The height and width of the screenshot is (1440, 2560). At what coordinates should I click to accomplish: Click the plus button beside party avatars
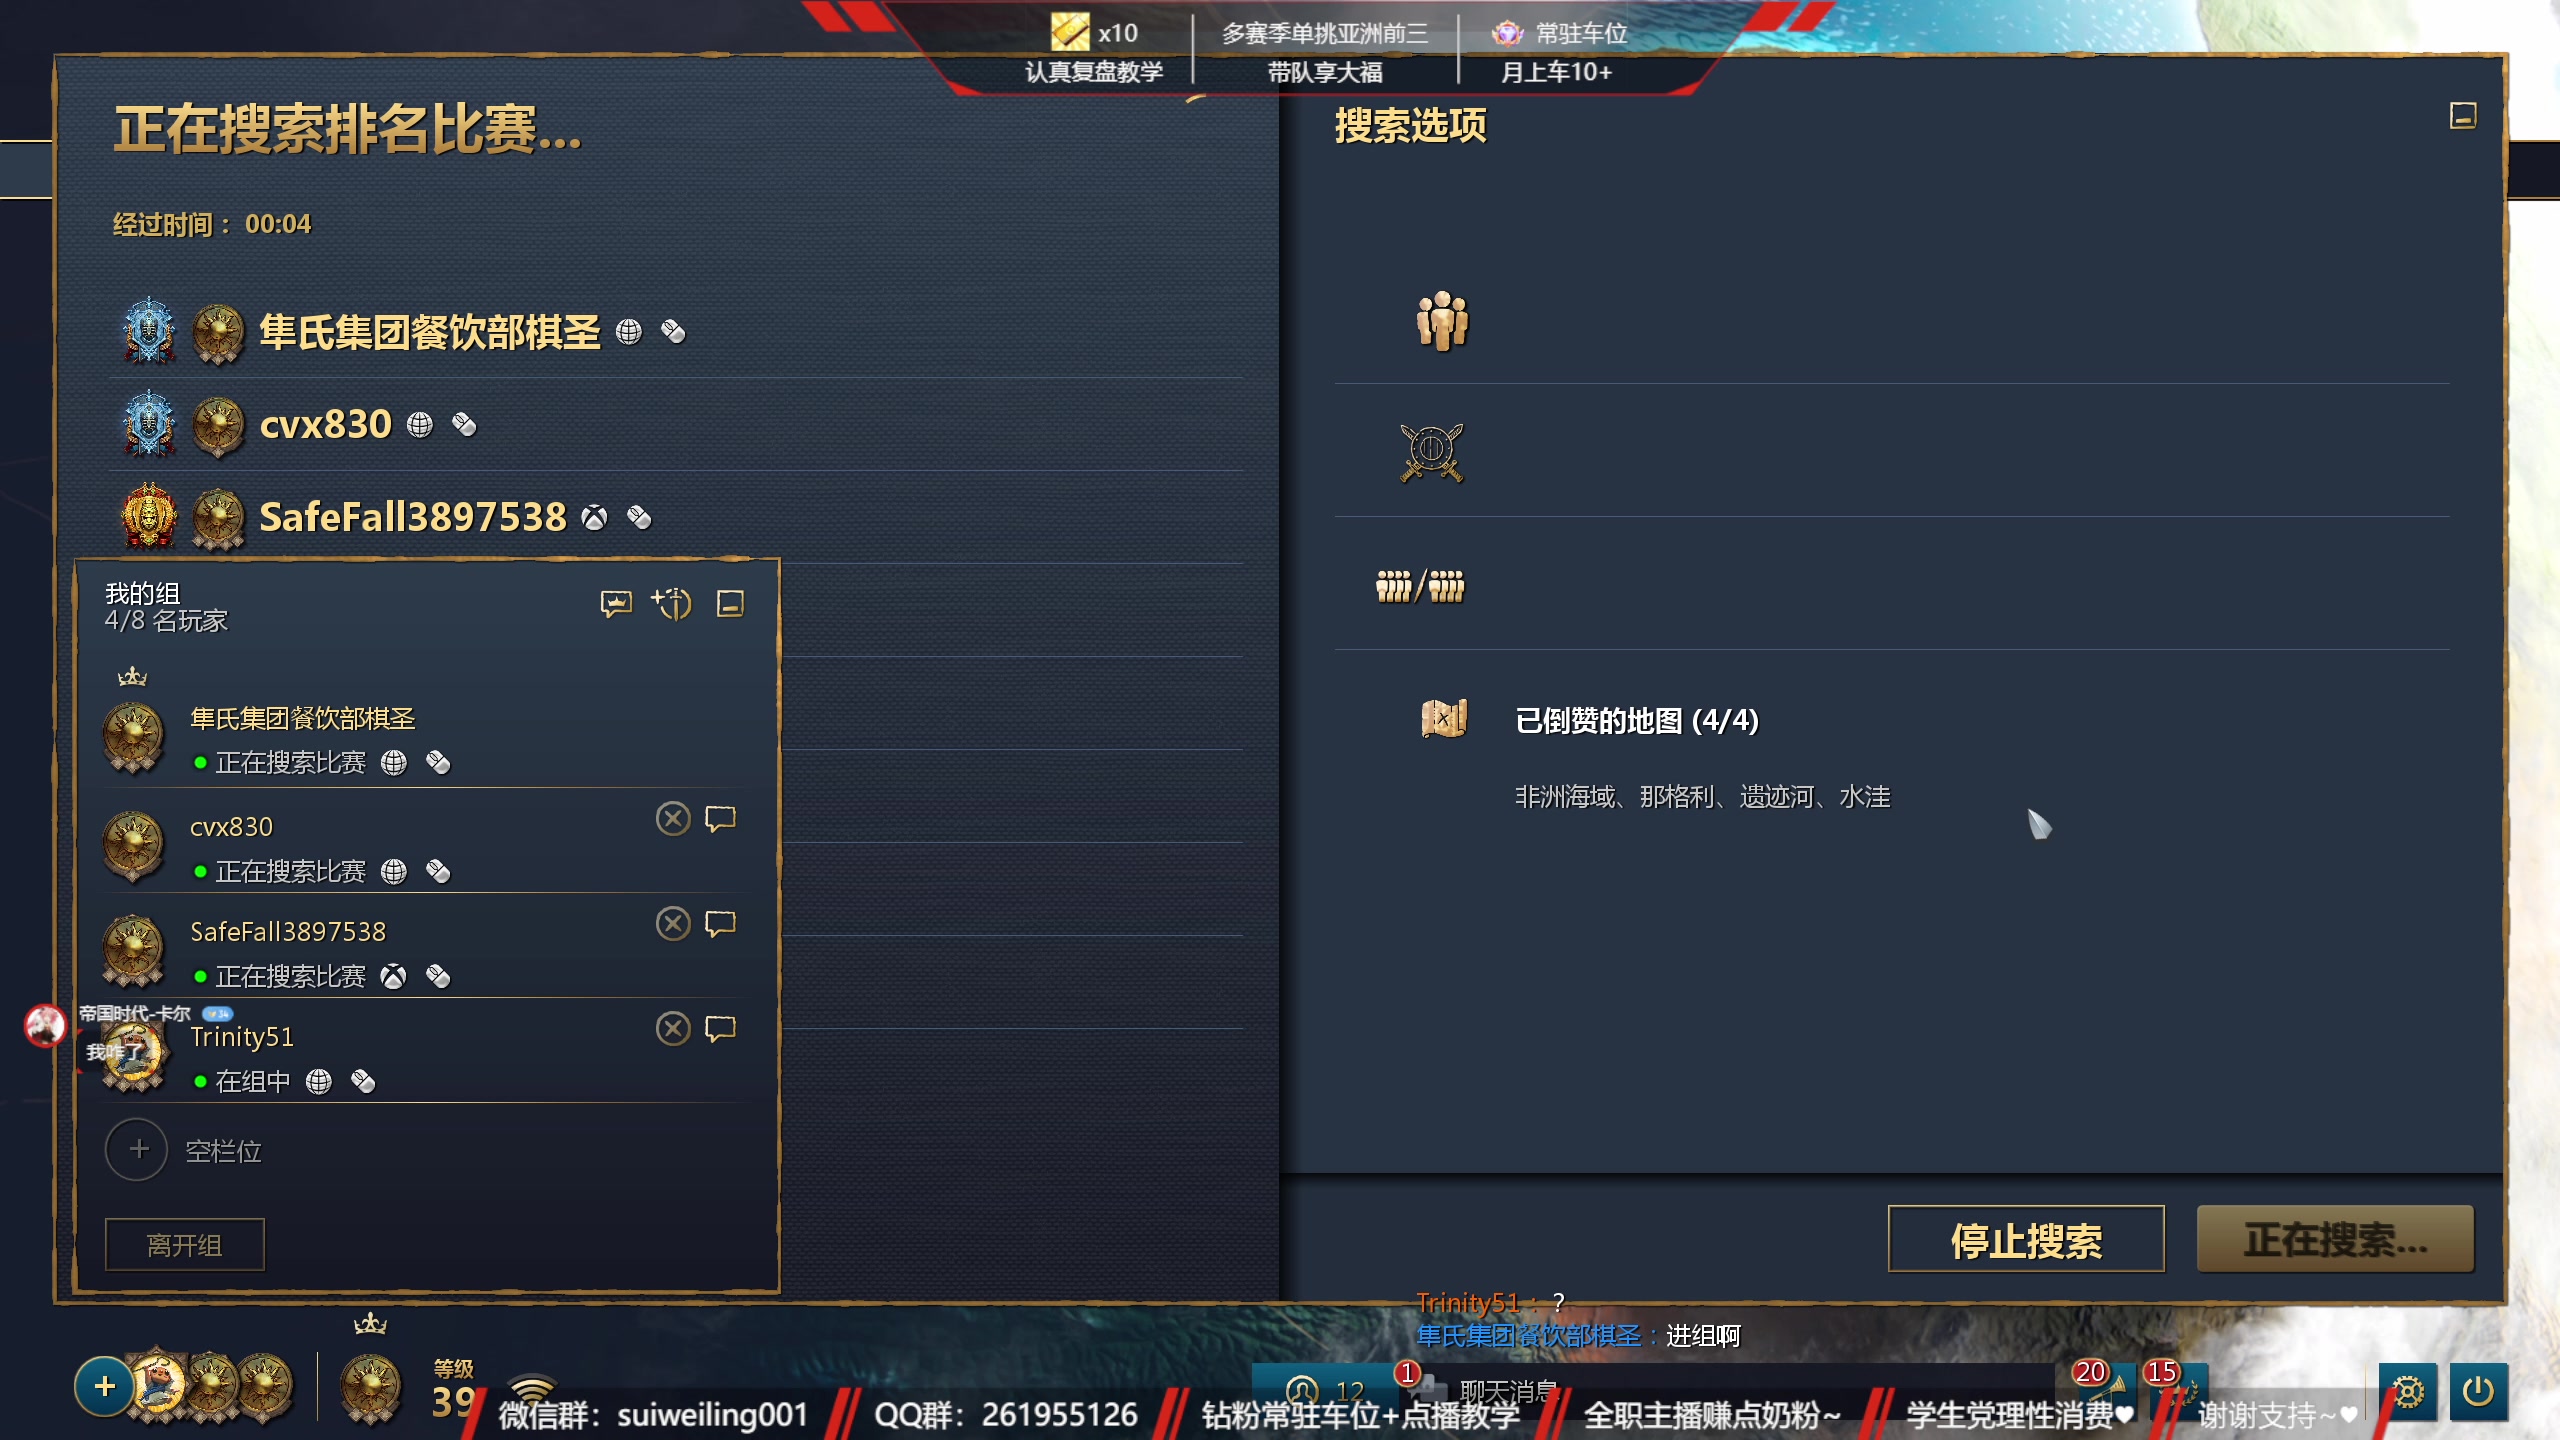(104, 1387)
